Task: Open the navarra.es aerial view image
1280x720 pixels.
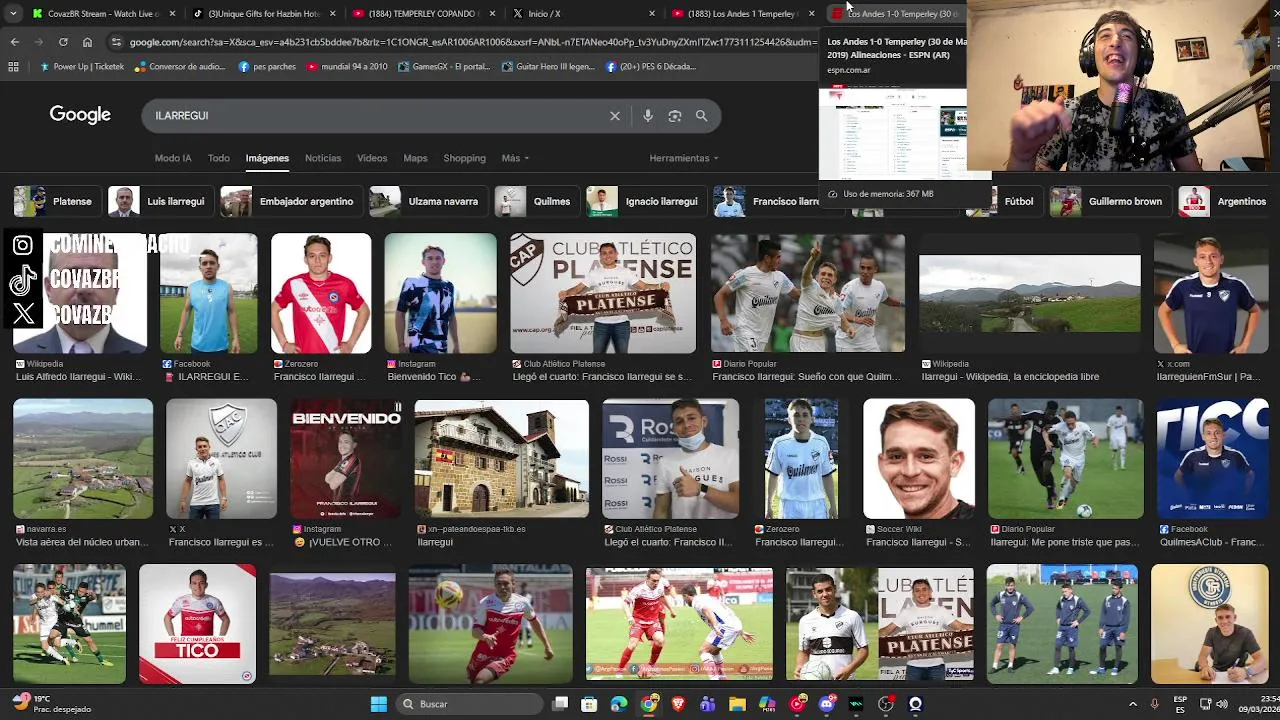Action: pyautogui.click(x=83, y=459)
